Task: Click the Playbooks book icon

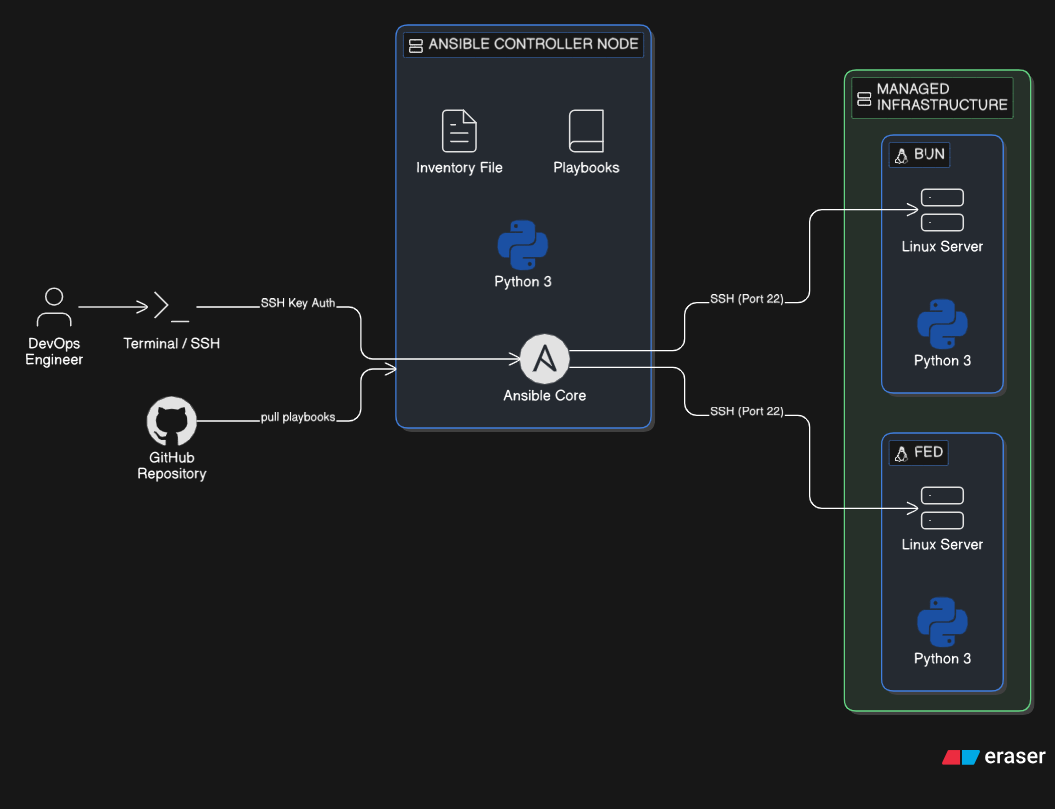Action: (586, 131)
